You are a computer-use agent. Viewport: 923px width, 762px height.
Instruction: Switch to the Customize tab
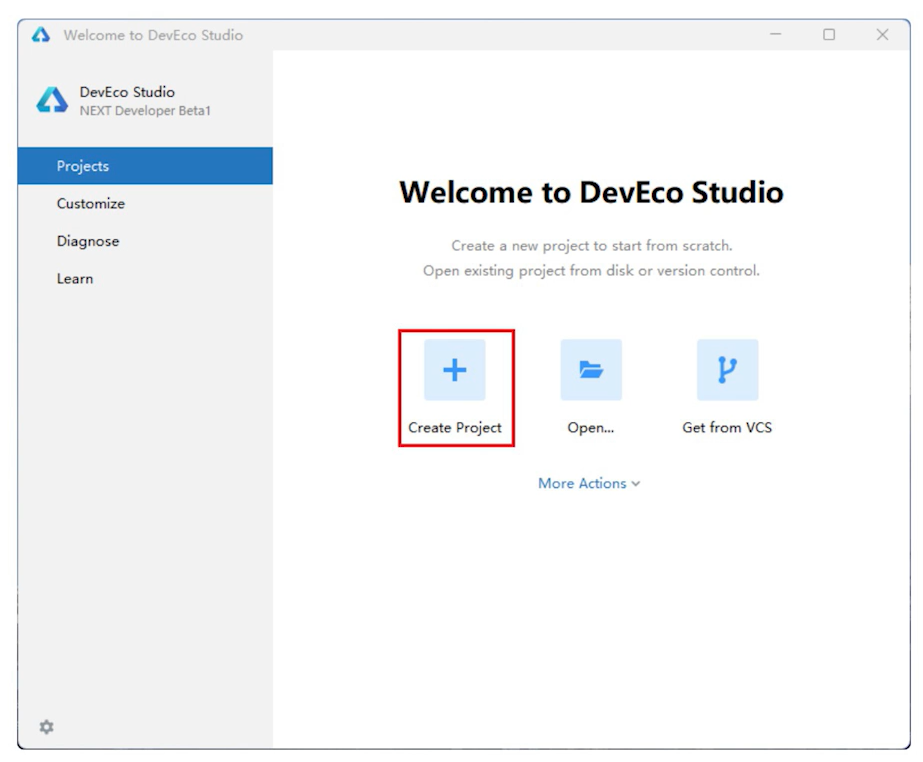tap(145, 204)
